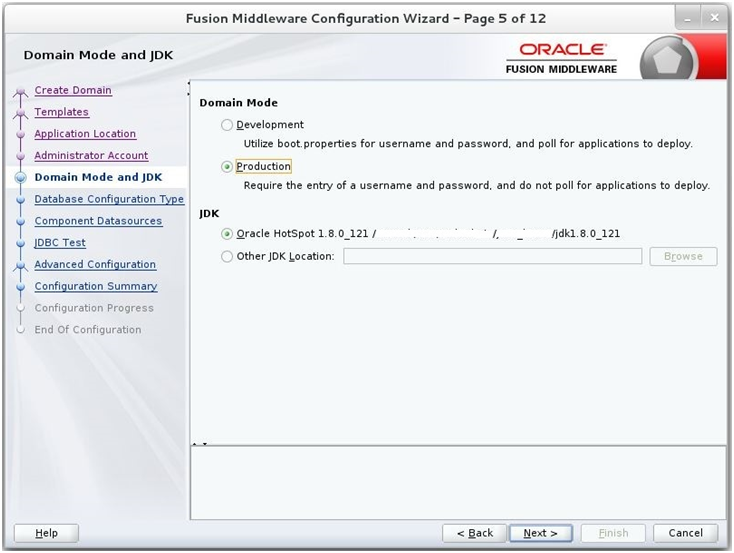Click the Domain Mode section heading
The image size is (734, 553).
pos(239,103)
